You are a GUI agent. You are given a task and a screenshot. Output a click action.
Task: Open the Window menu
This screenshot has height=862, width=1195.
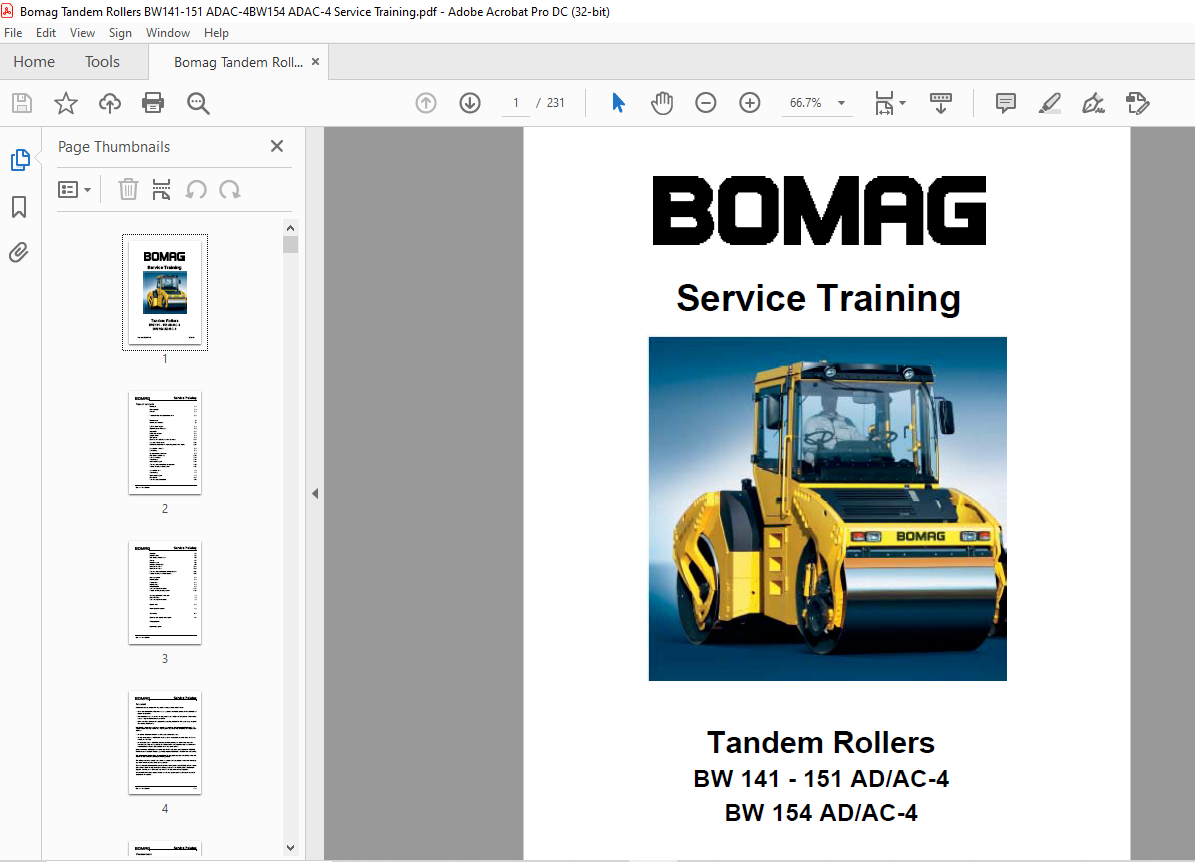coord(168,33)
